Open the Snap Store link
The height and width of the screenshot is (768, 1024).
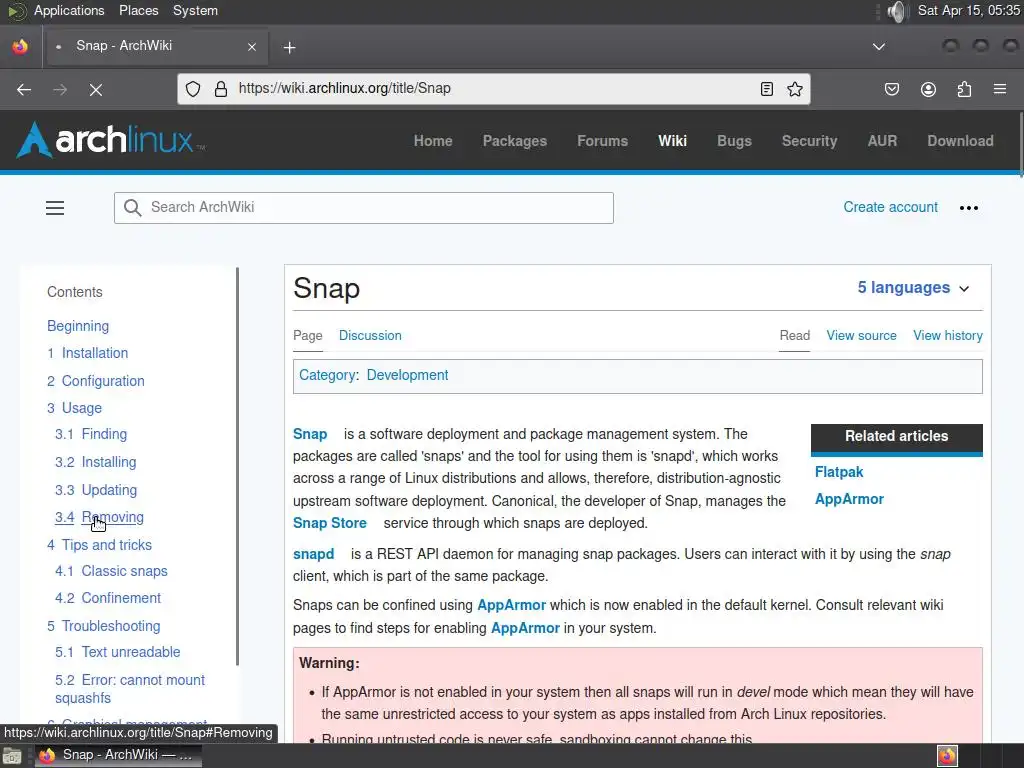point(330,523)
